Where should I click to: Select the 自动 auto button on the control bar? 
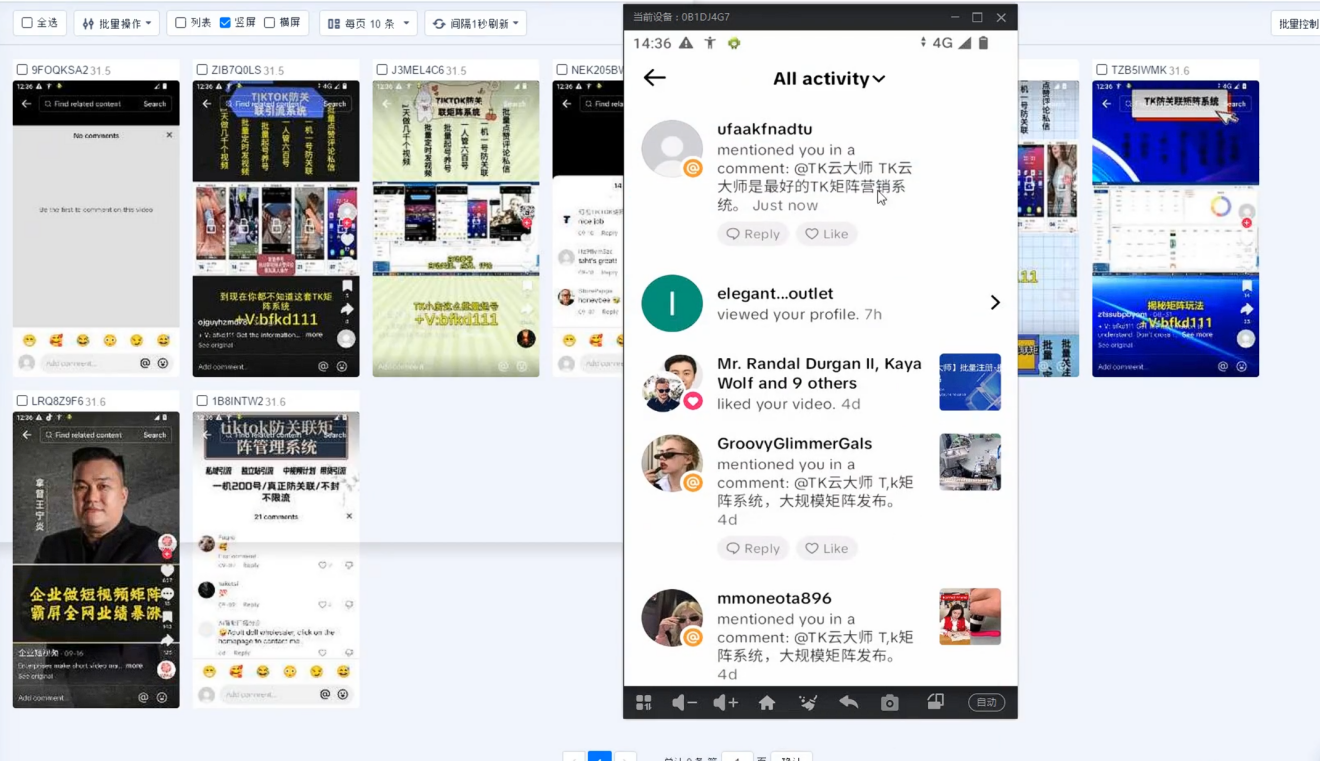click(986, 702)
